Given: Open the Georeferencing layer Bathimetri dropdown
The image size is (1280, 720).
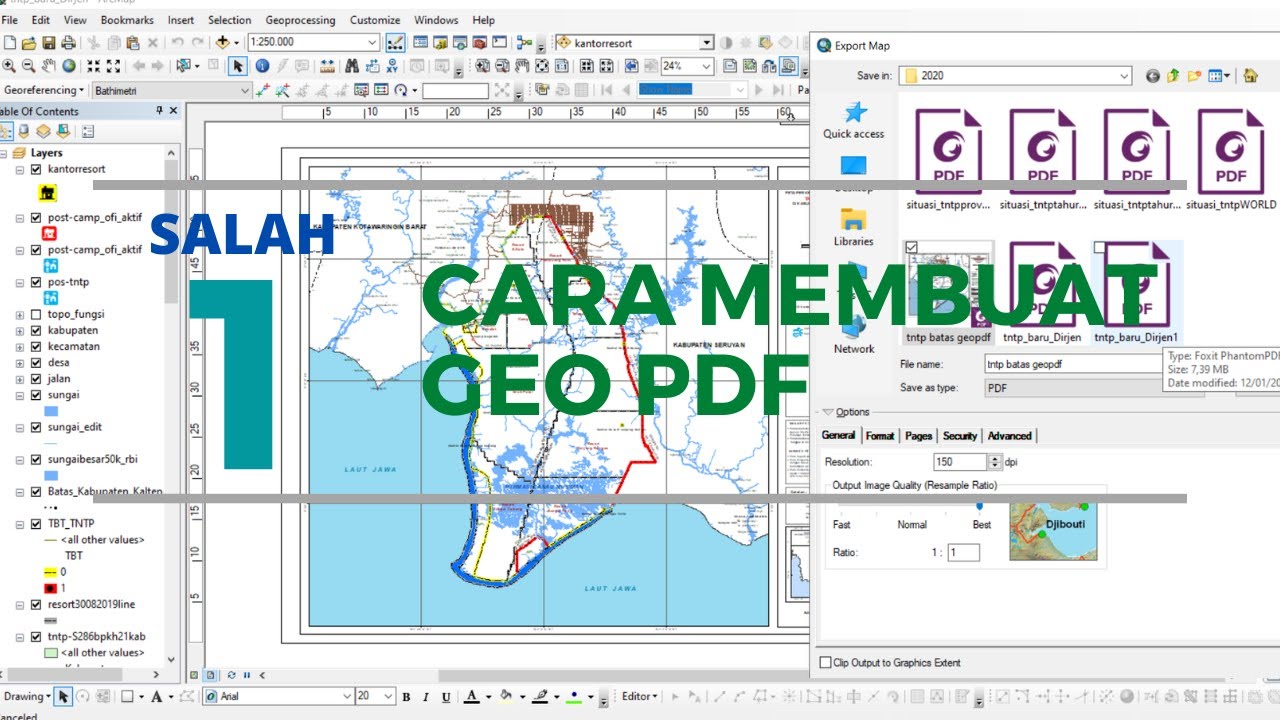Looking at the screenshot, I should point(245,90).
